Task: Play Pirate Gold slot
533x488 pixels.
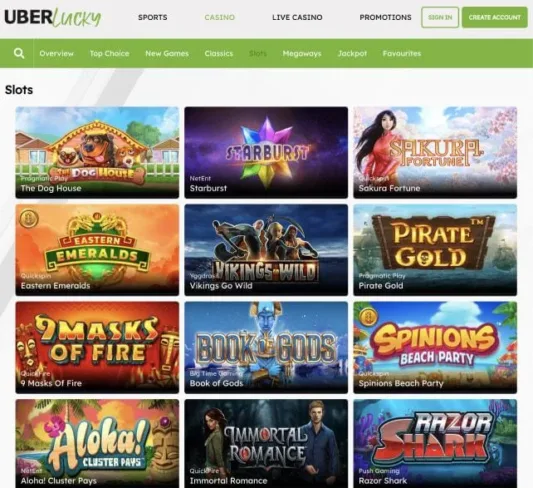Action: (435, 250)
